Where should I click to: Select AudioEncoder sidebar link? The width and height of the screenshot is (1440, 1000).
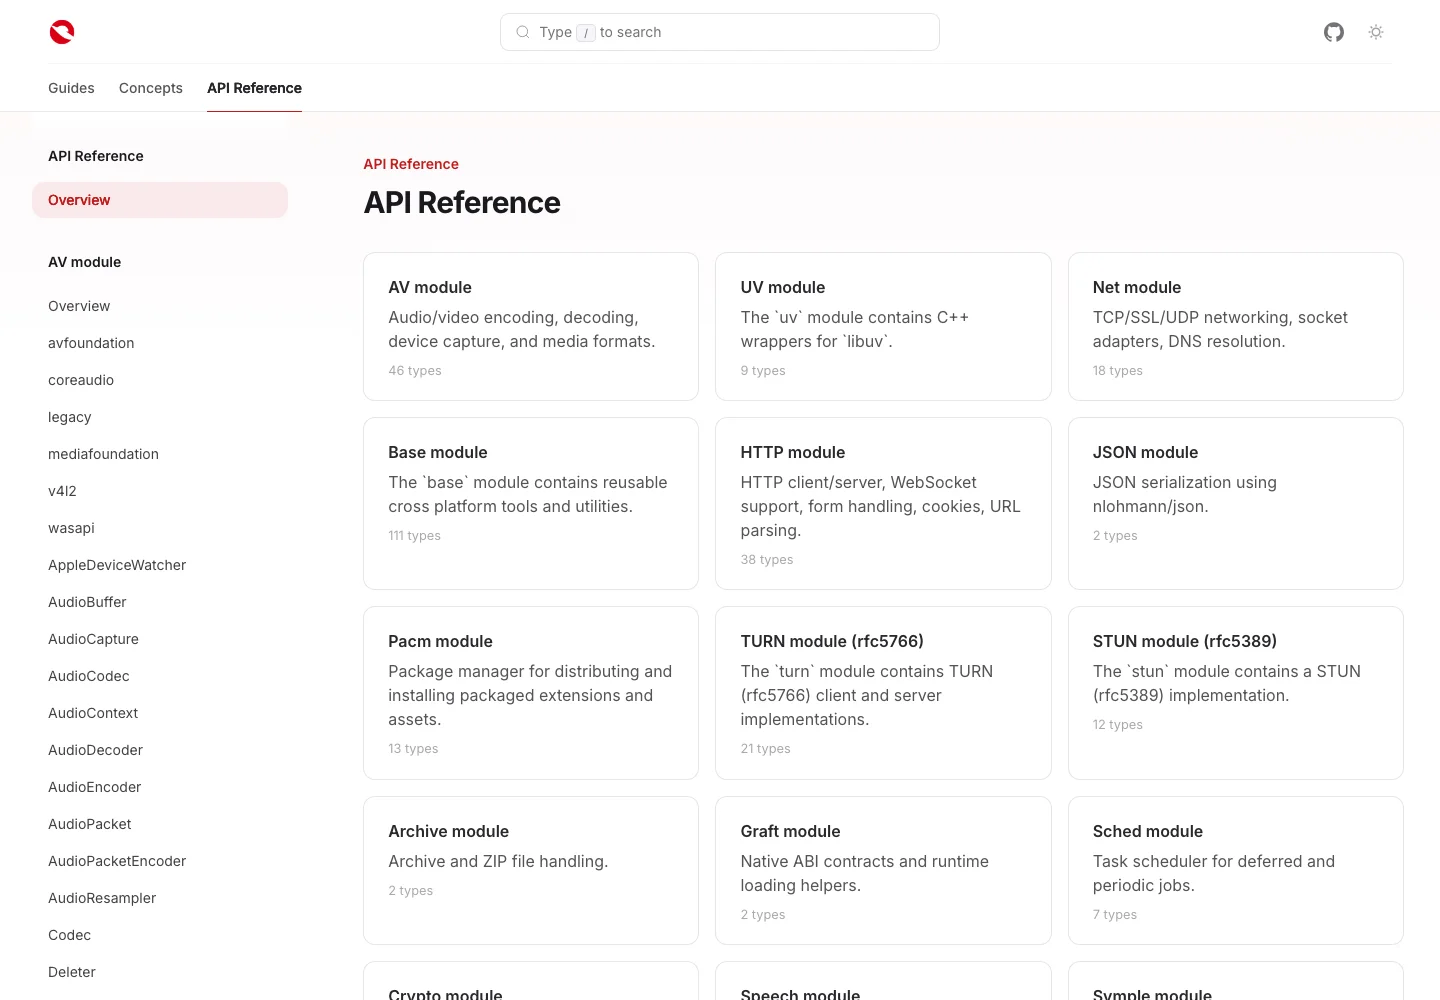tap(95, 787)
